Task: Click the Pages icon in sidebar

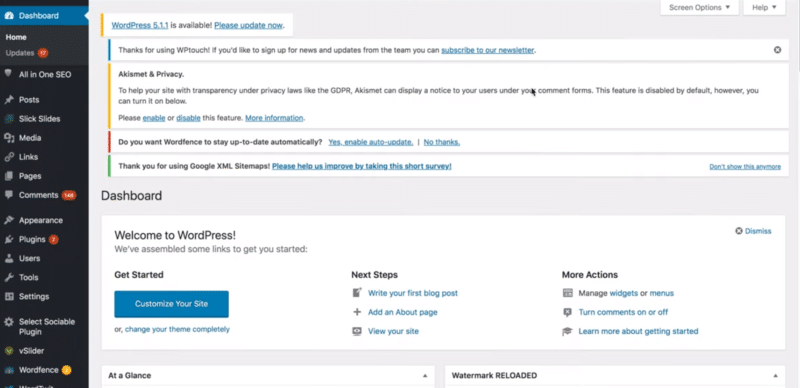Action: (9, 176)
